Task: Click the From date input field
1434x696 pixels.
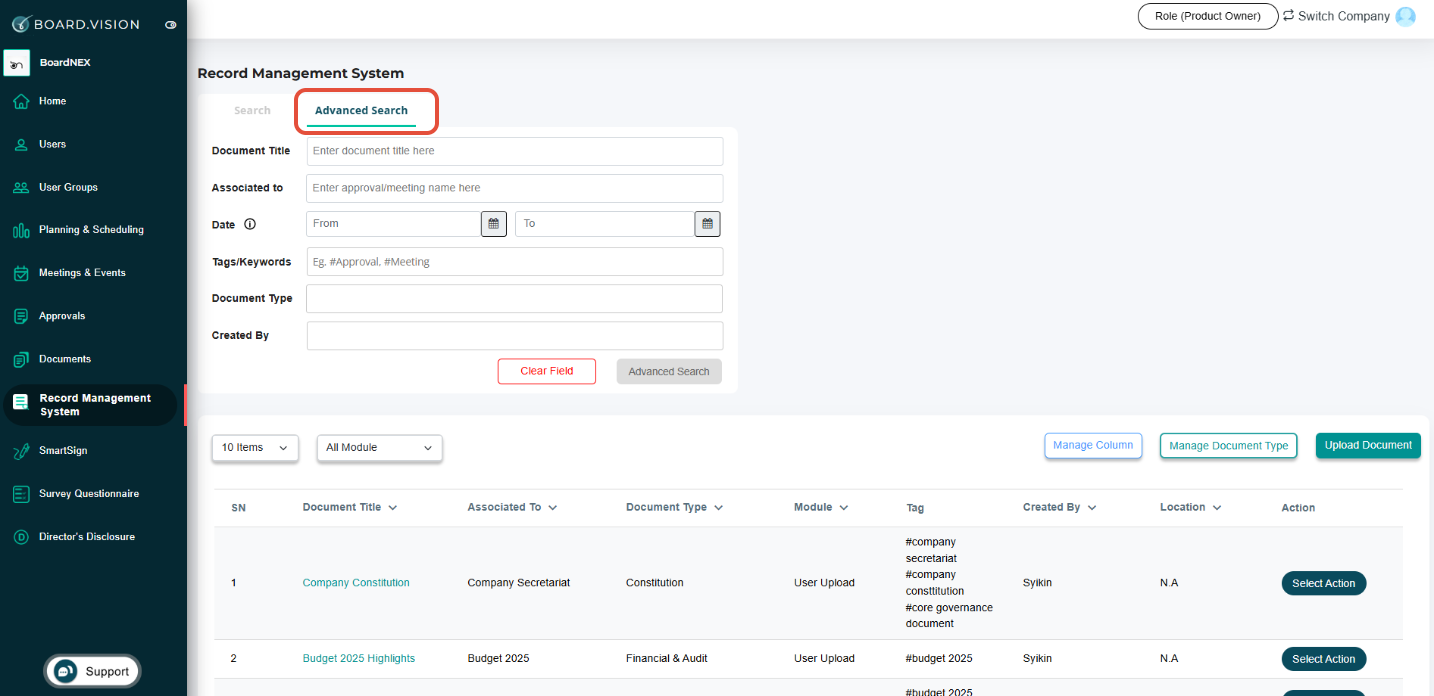Action: (394, 224)
